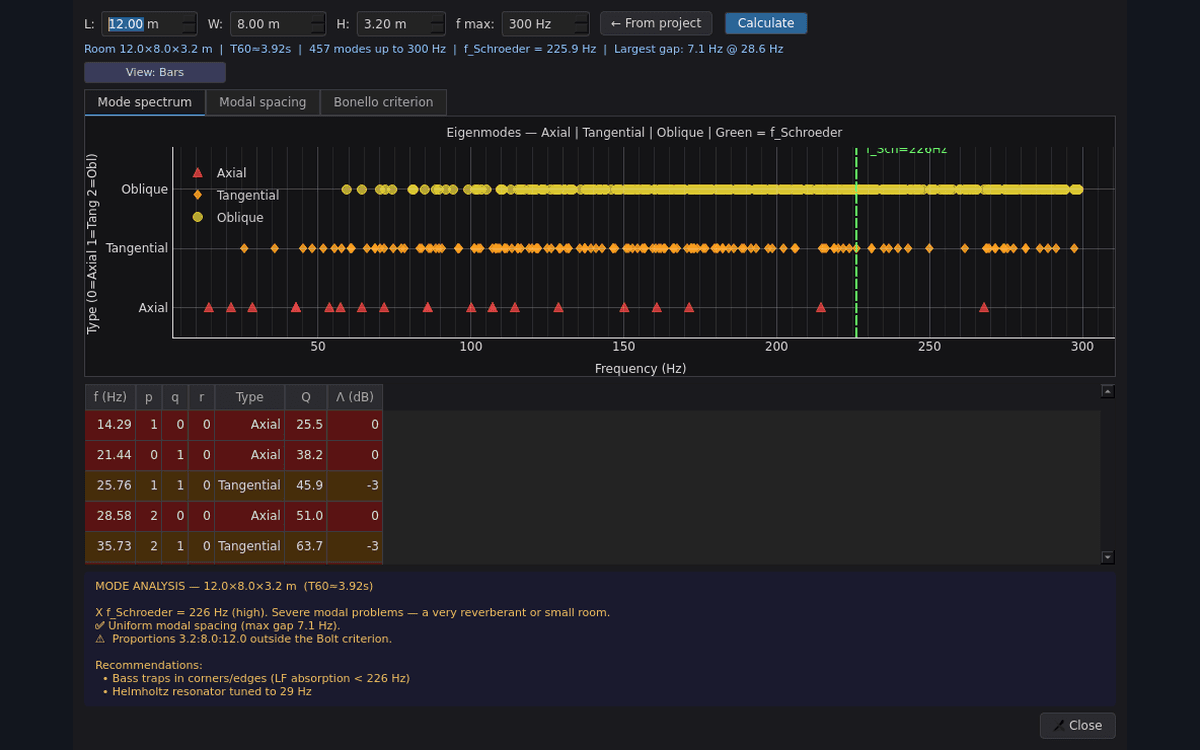This screenshot has width=1200, height=750.
Task: Show the Bonello criterion tab
Action: click(x=384, y=102)
